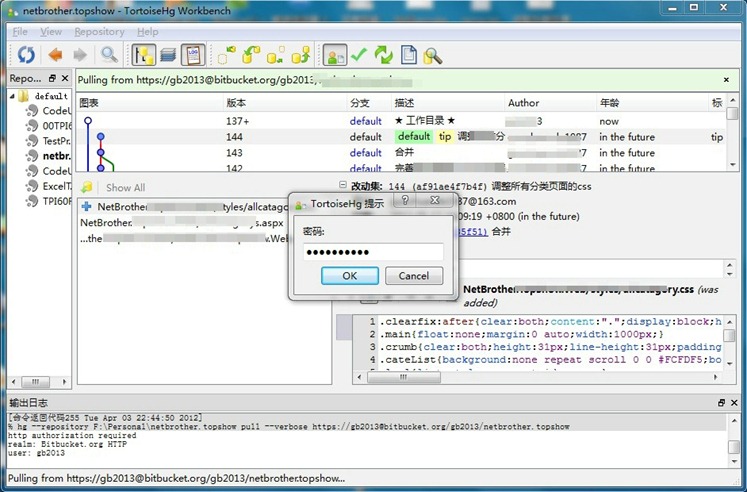Go back with orange left arrow
Screen dimensions: 747x492
coord(56,55)
